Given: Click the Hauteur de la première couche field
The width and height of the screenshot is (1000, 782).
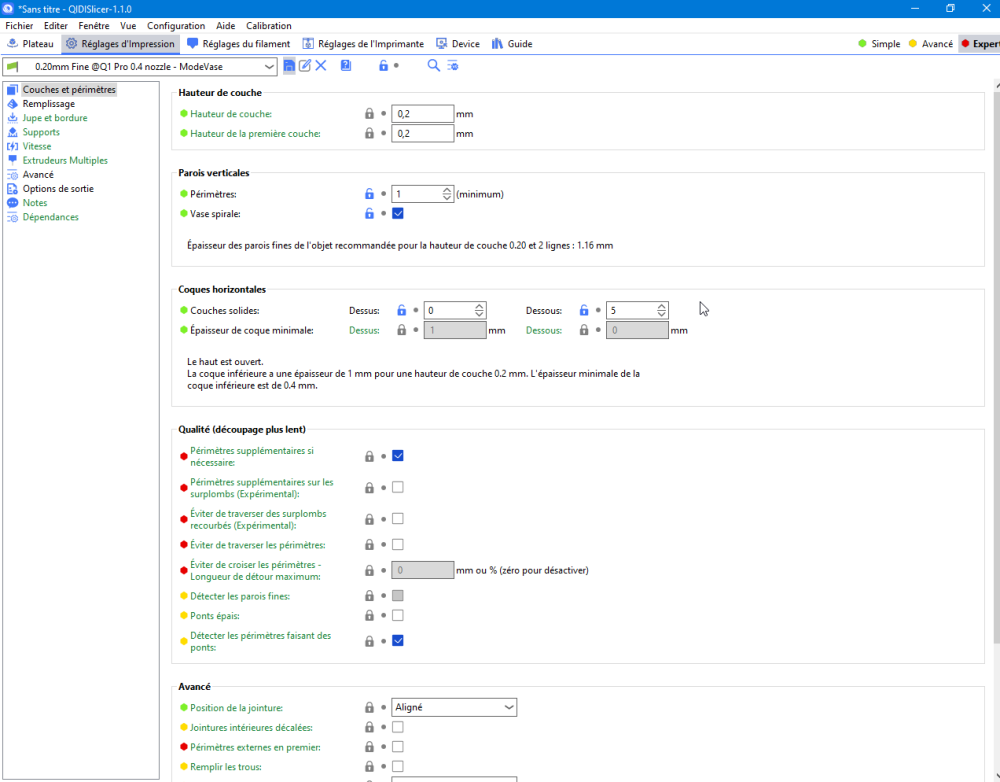Looking at the screenshot, I should point(422,133).
